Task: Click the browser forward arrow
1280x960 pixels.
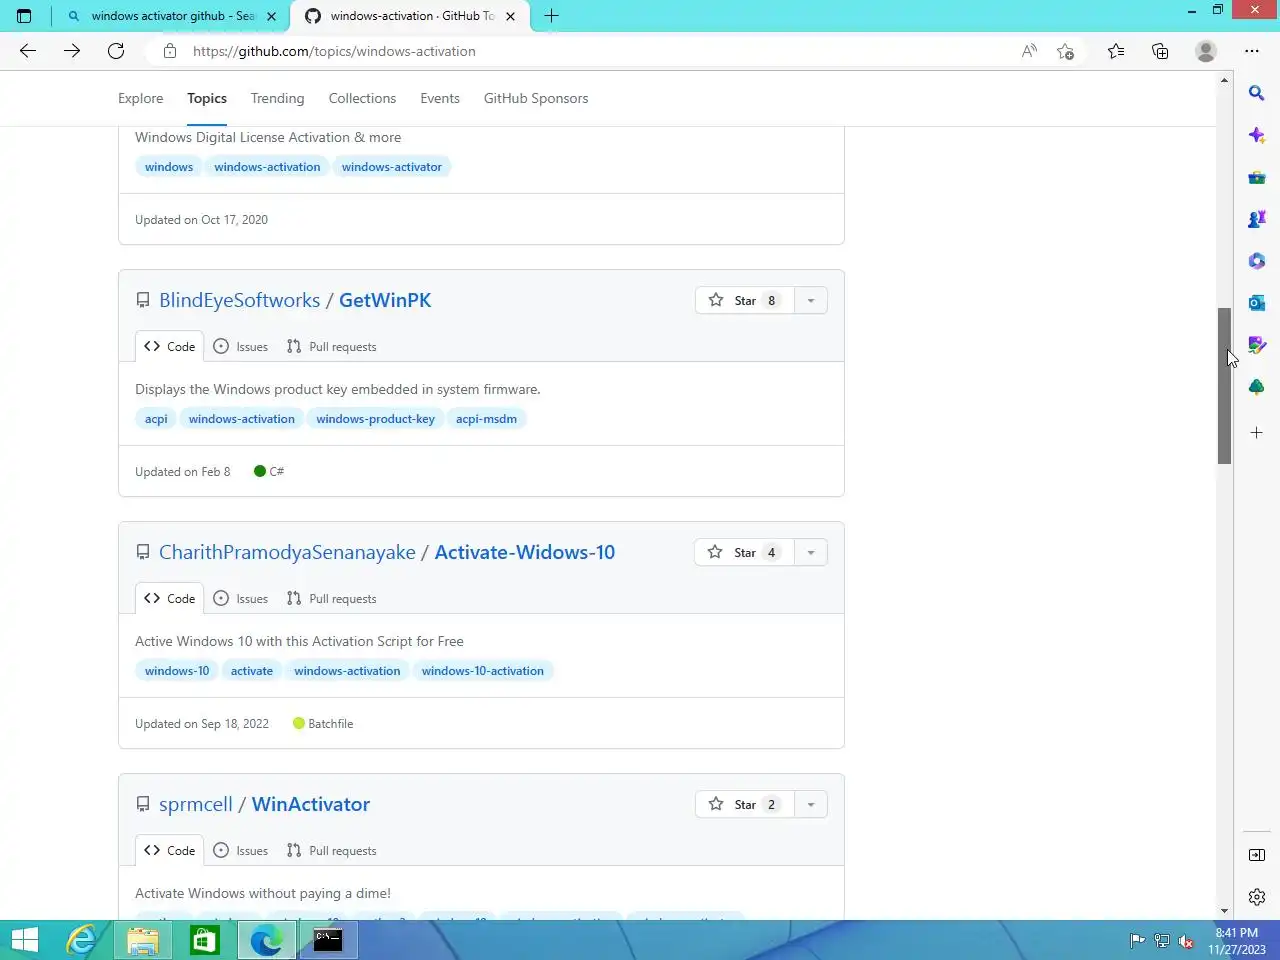Action: coord(72,51)
